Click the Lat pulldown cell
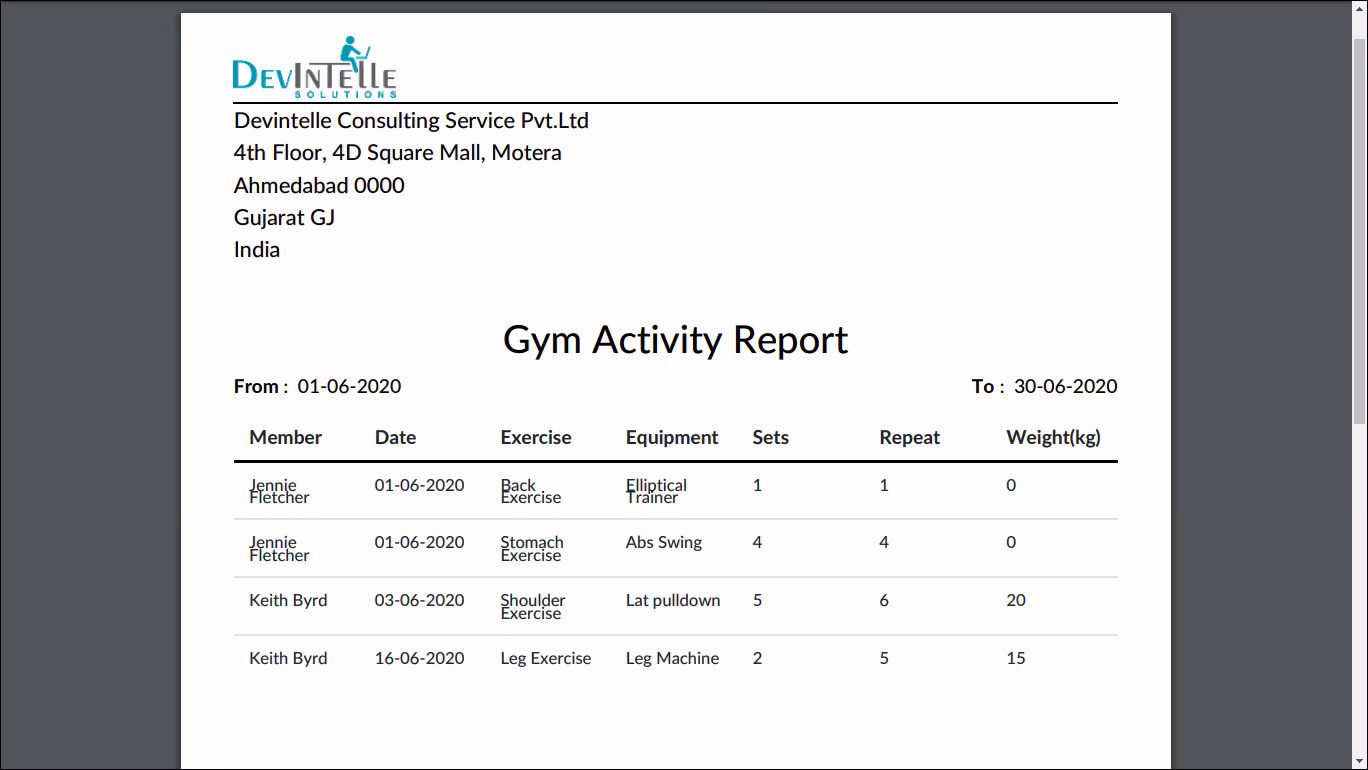 [673, 600]
